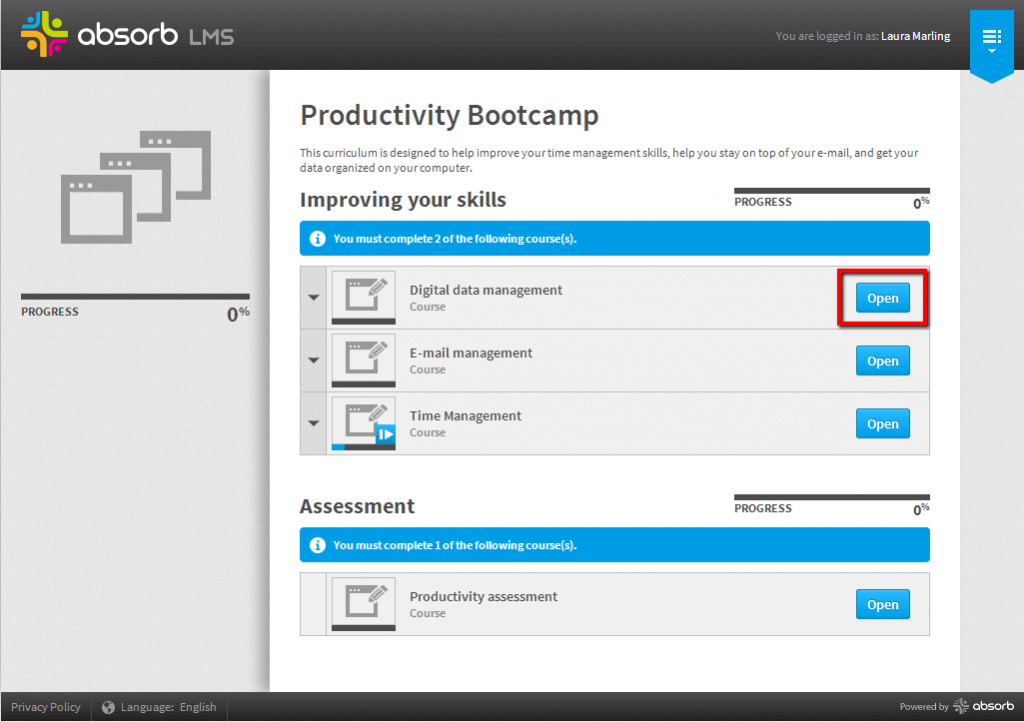Click the E-mail management title
Screen dimensions: 1024x722
[471, 353]
